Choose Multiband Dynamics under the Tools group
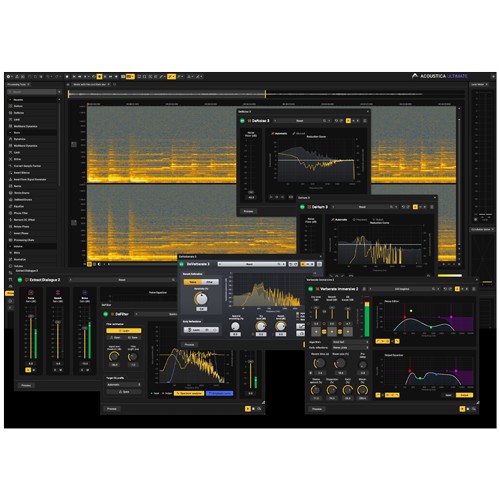 tap(25, 146)
